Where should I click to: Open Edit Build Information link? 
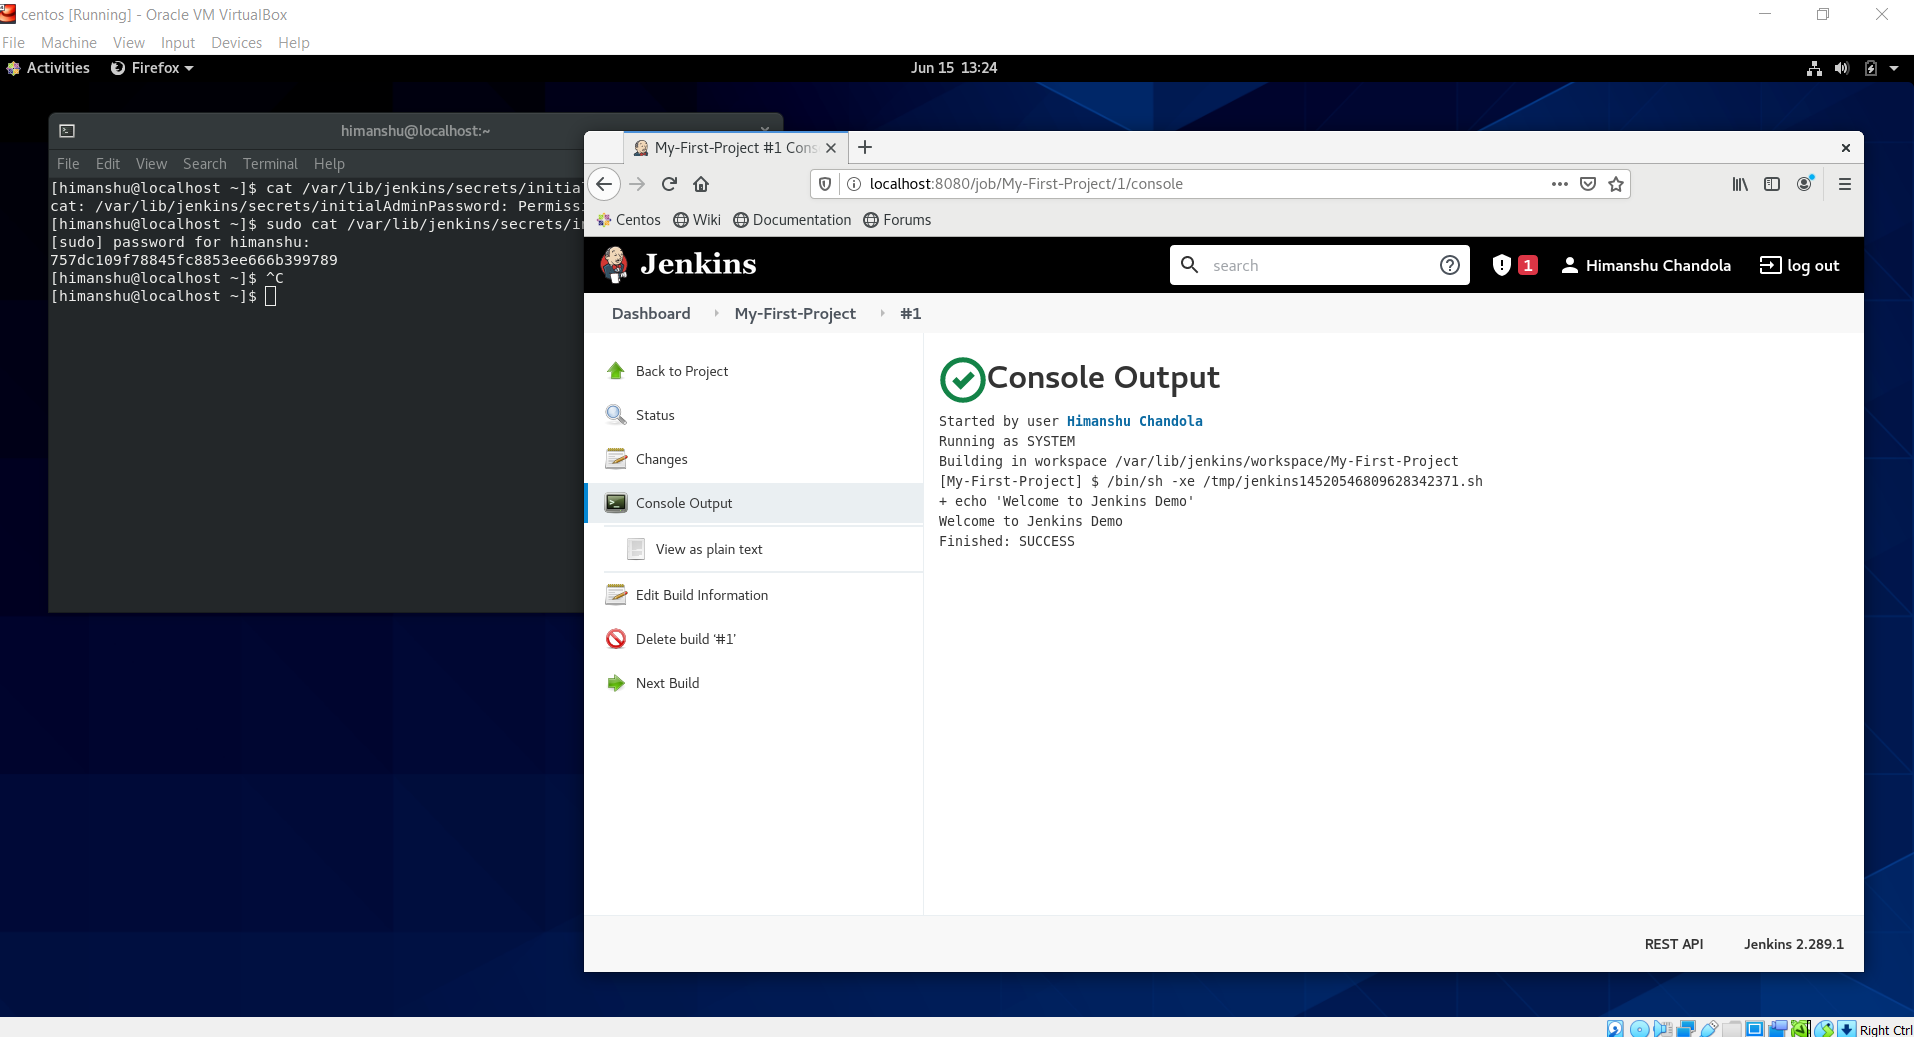coord(702,595)
